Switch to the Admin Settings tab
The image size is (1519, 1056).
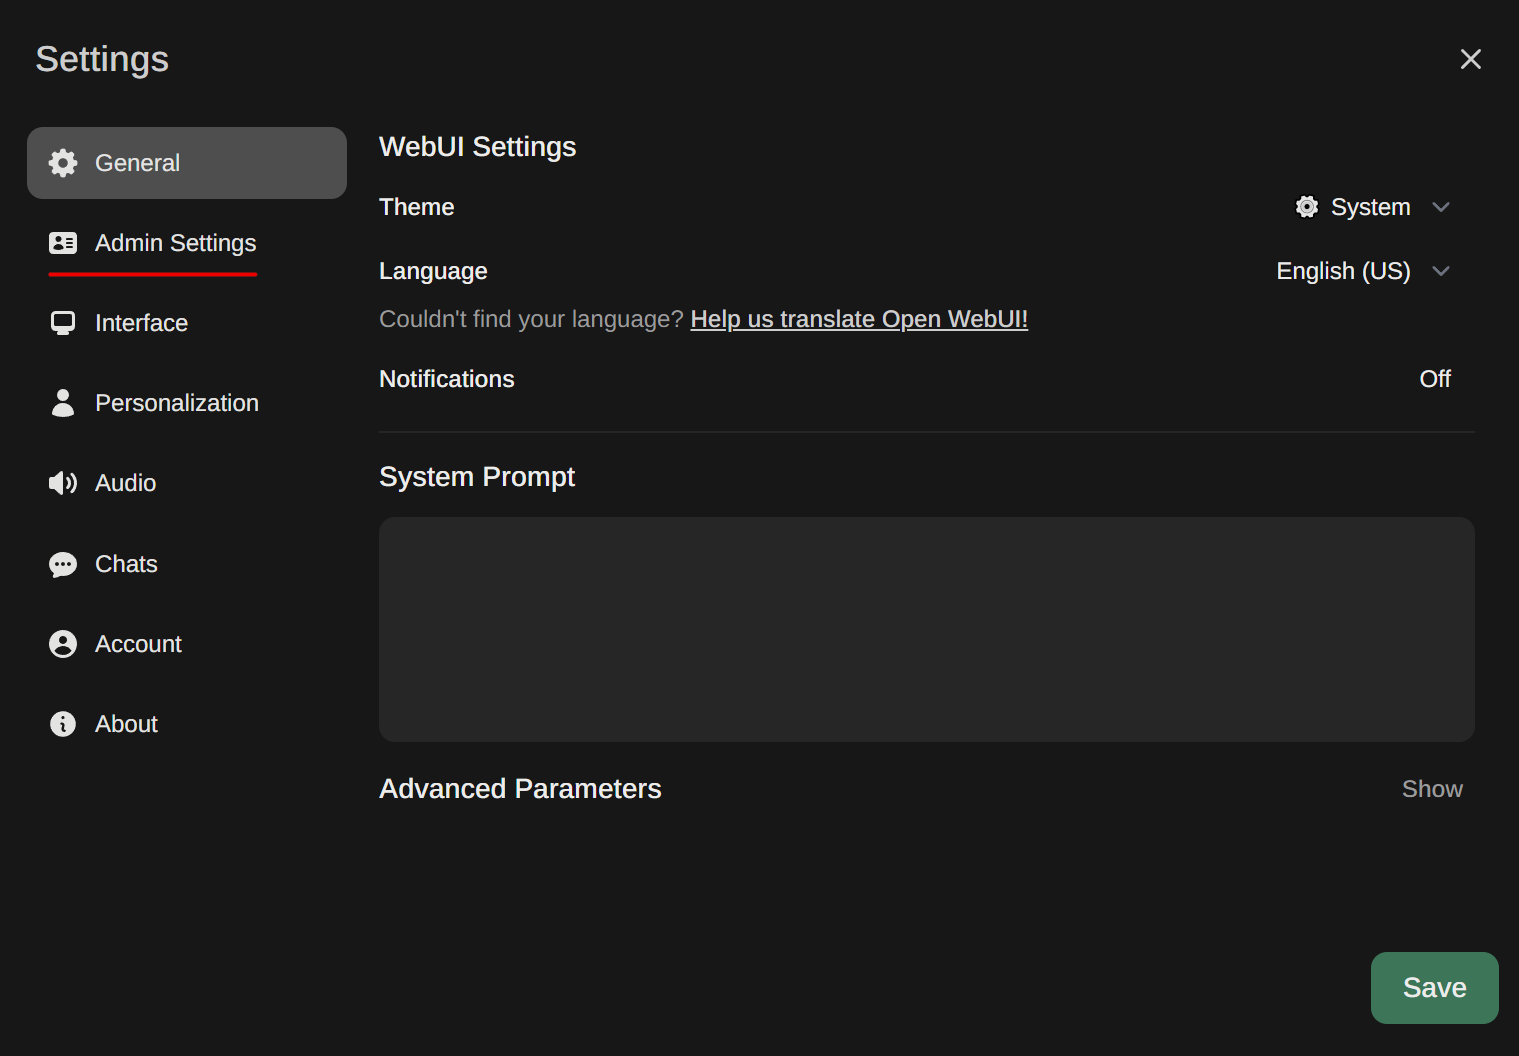click(x=187, y=243)
